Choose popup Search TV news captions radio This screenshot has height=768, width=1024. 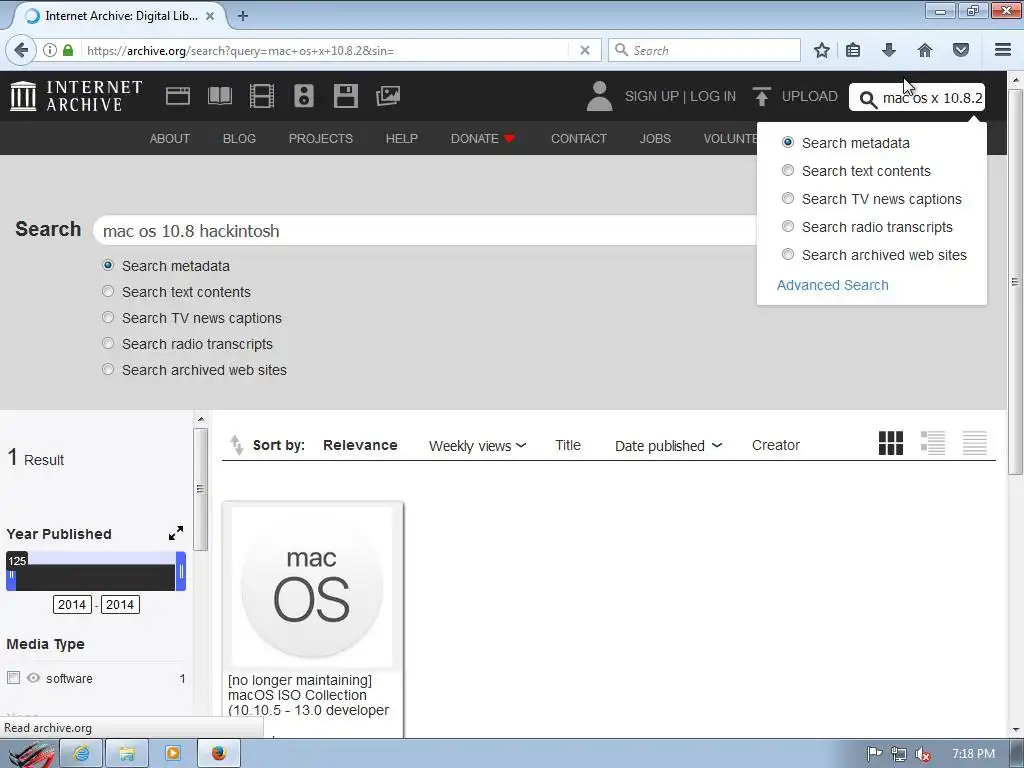click(788, 199)
